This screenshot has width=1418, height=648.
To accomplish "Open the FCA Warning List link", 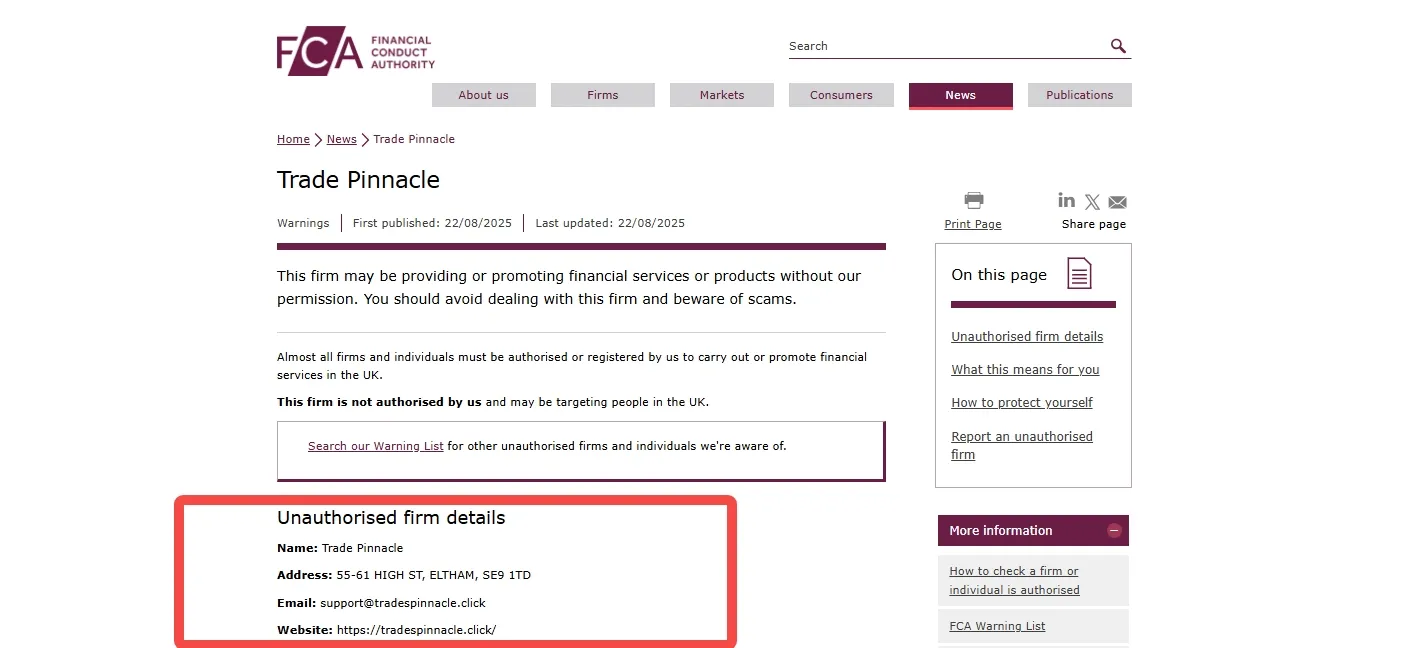I will pyautogui.click(x=997, y=626).
